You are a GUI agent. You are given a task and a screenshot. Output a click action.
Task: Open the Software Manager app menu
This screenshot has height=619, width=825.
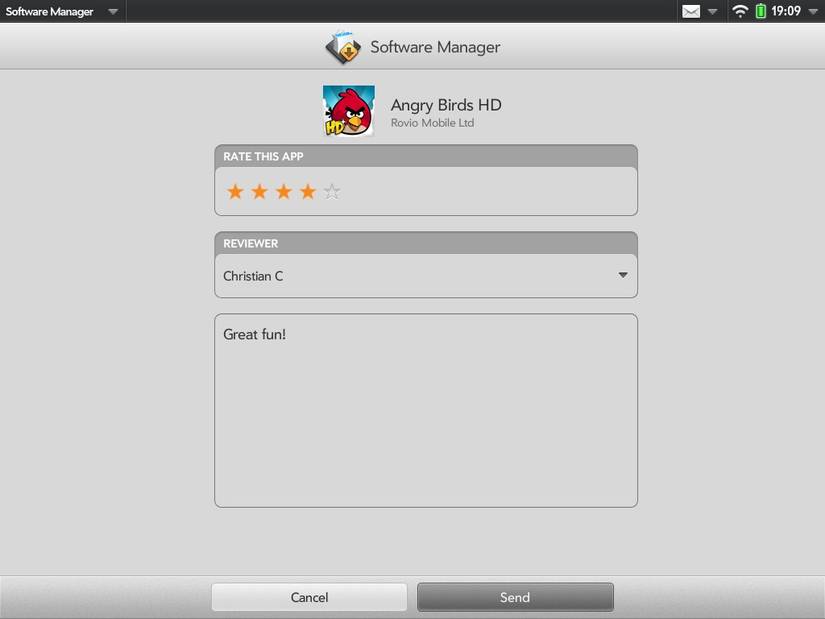pyautogui.click(x=62, y=11)
